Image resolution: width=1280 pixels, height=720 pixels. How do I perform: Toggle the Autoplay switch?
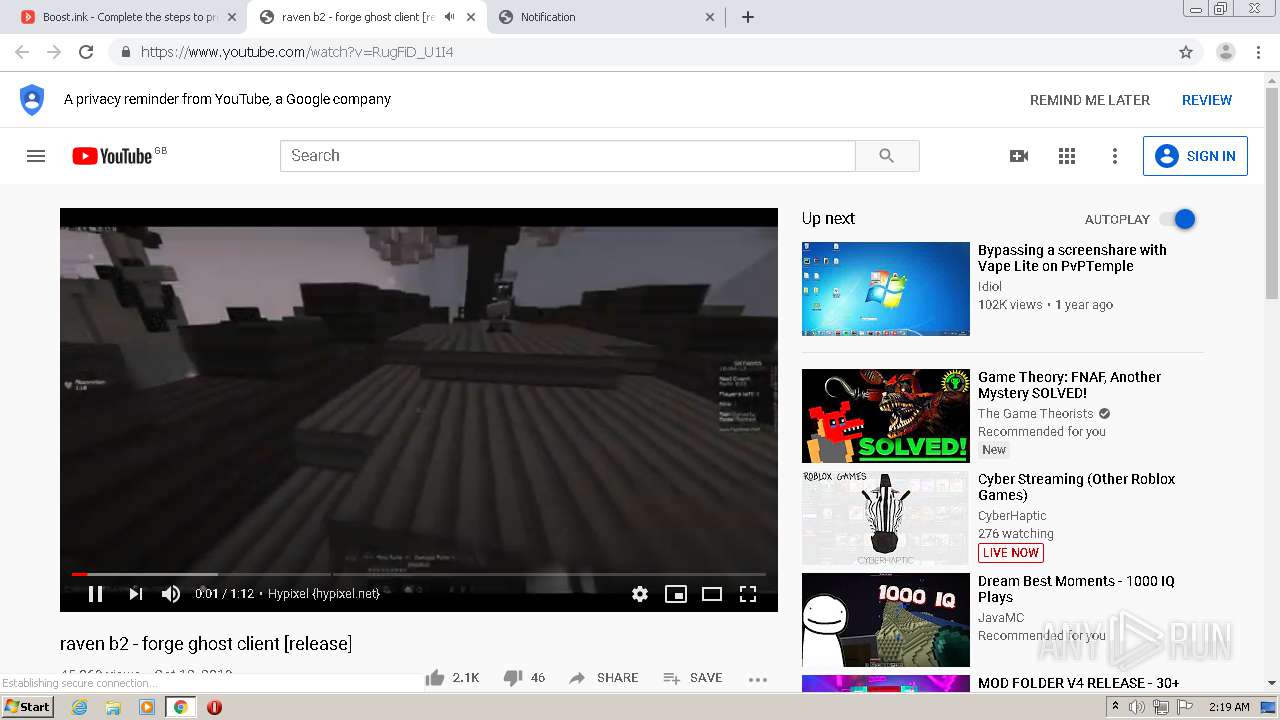(1178, 219)
